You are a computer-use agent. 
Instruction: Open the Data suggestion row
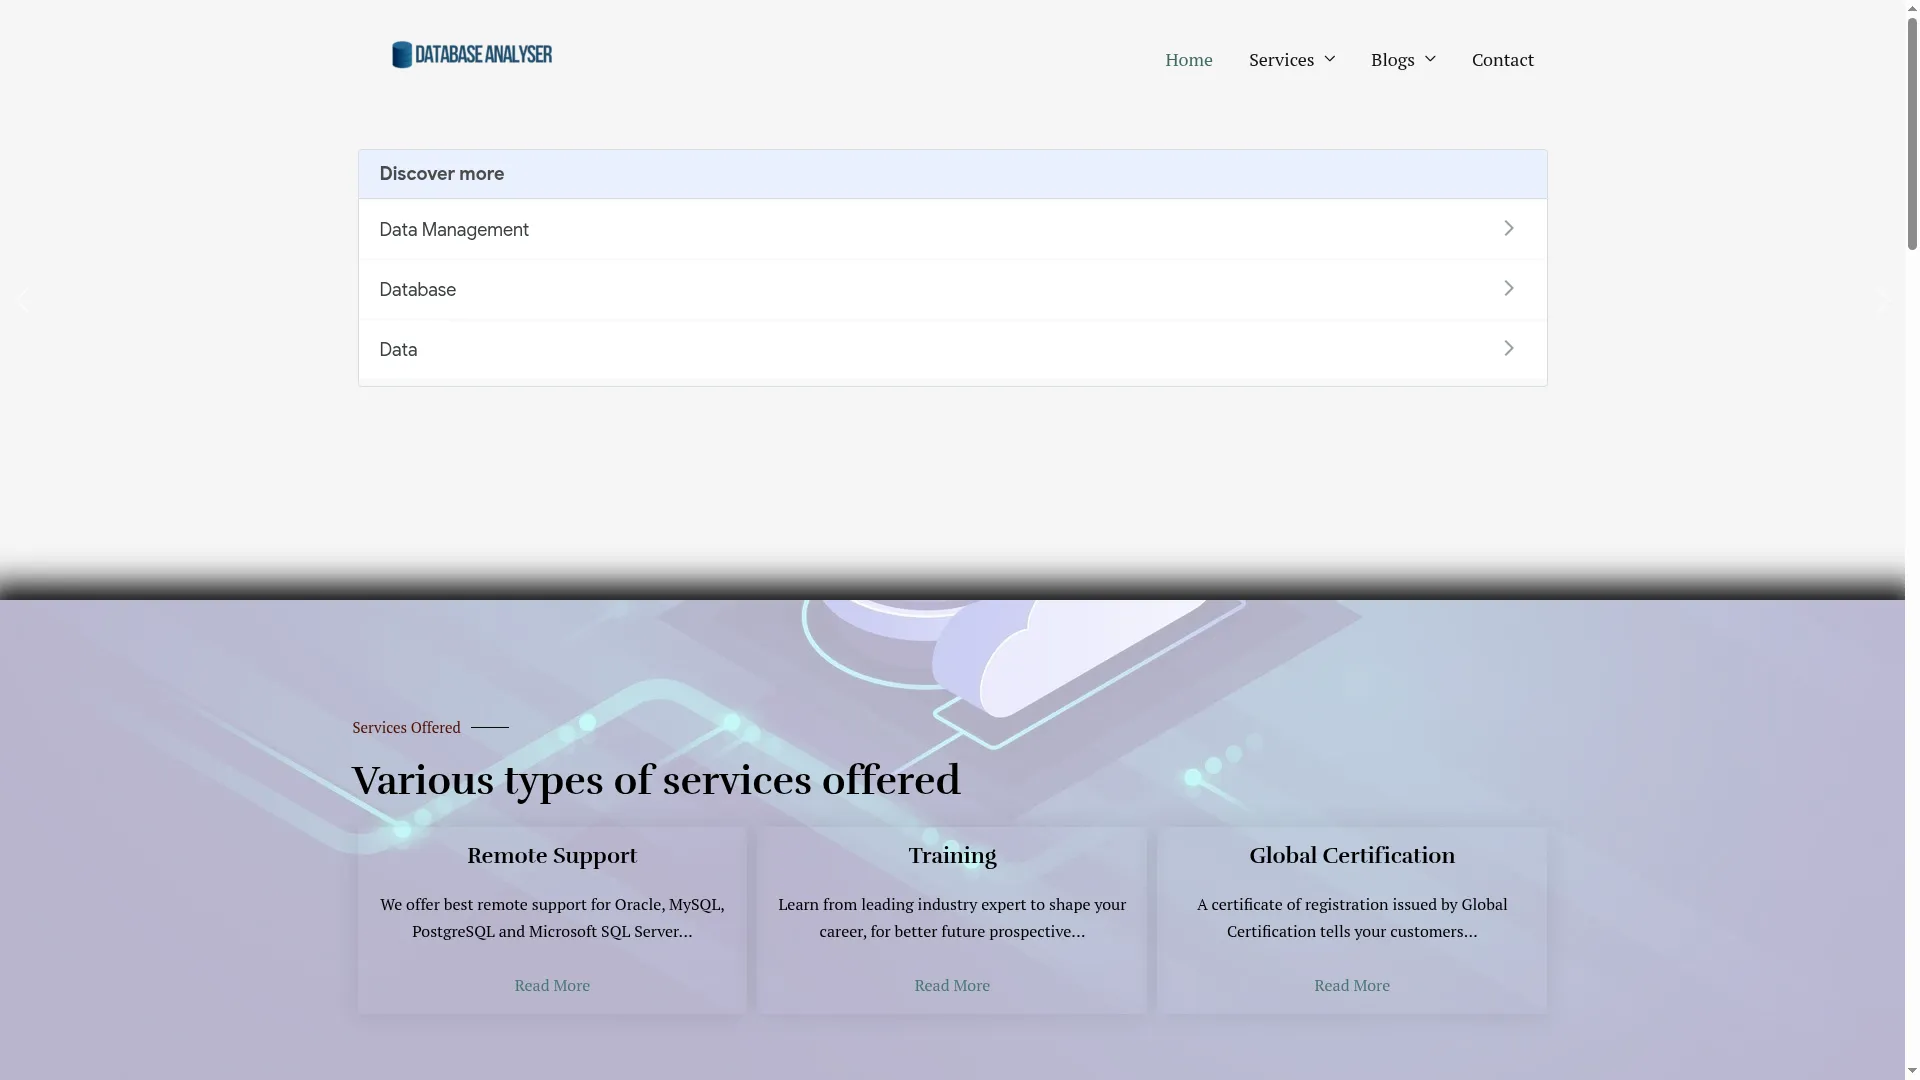pos(952,349)
